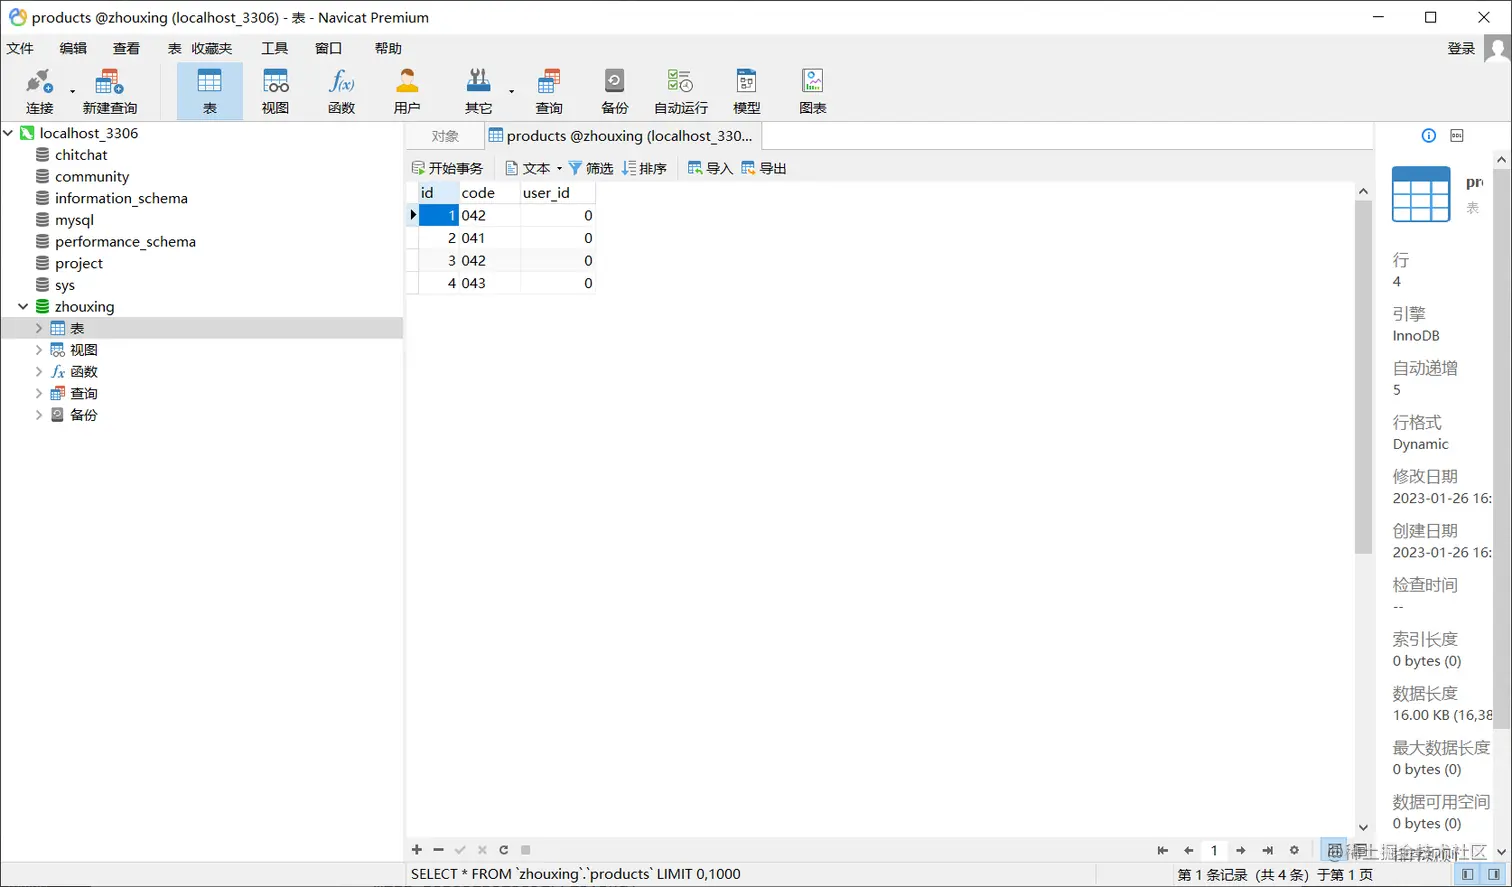Screen dimensions: 1512x887
Task: Click the 排序 sort button
Action: pos(644,168)
